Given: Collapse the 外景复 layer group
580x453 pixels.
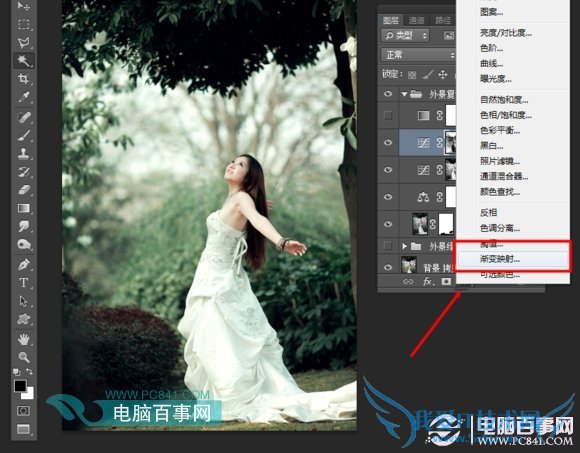Looking at the screenshot, I should (404, 94).
